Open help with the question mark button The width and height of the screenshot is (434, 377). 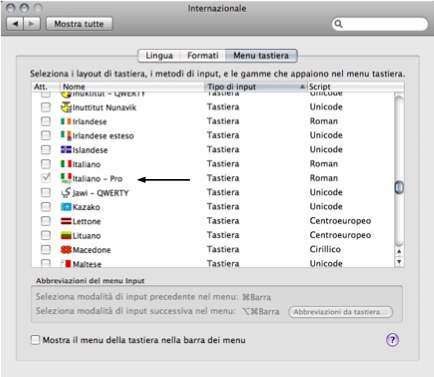click(x=393, y=340)
